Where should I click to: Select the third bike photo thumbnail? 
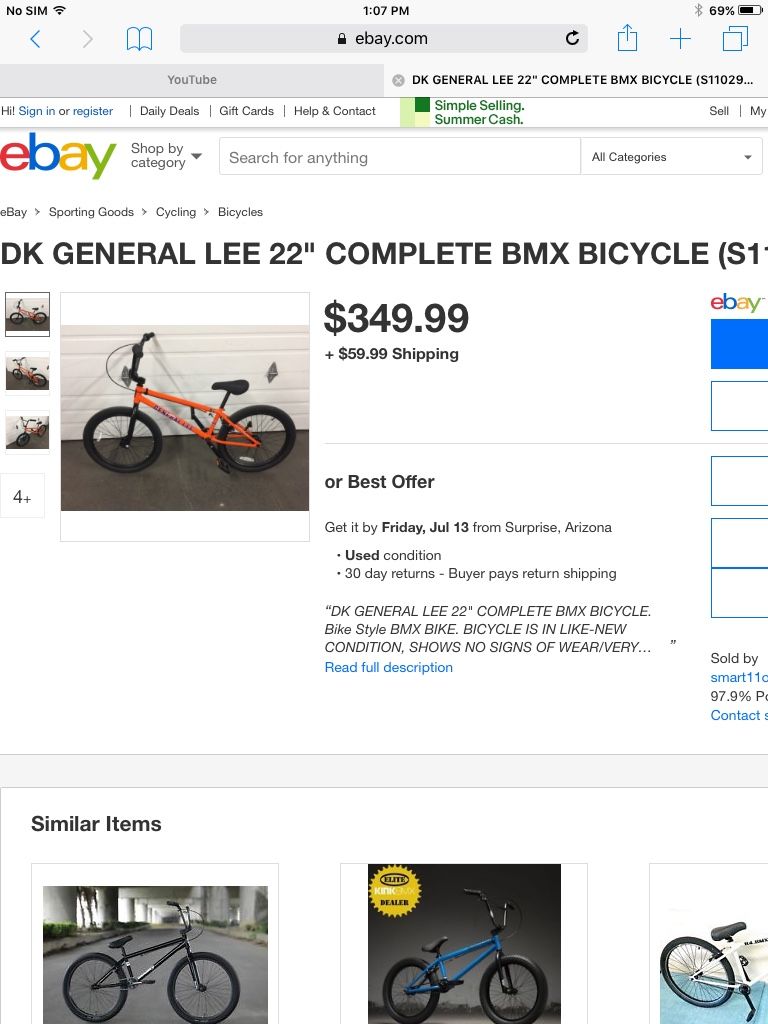pos(27,432)
